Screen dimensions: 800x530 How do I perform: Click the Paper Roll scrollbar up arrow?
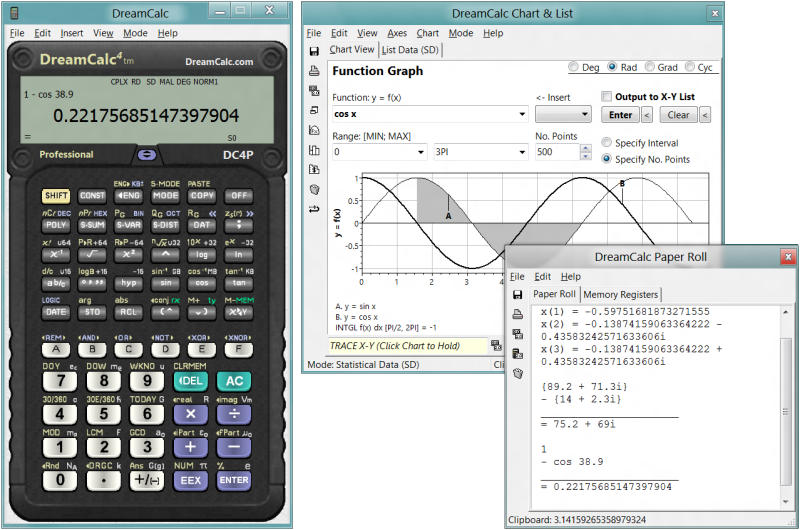(x=786, y=312)
